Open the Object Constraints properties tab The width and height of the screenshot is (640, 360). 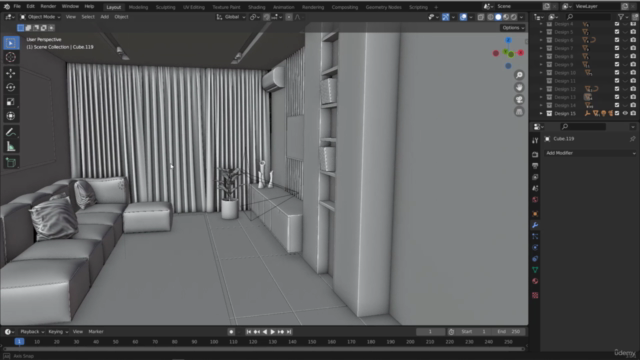pyautogui.click(x=535, y=259)
